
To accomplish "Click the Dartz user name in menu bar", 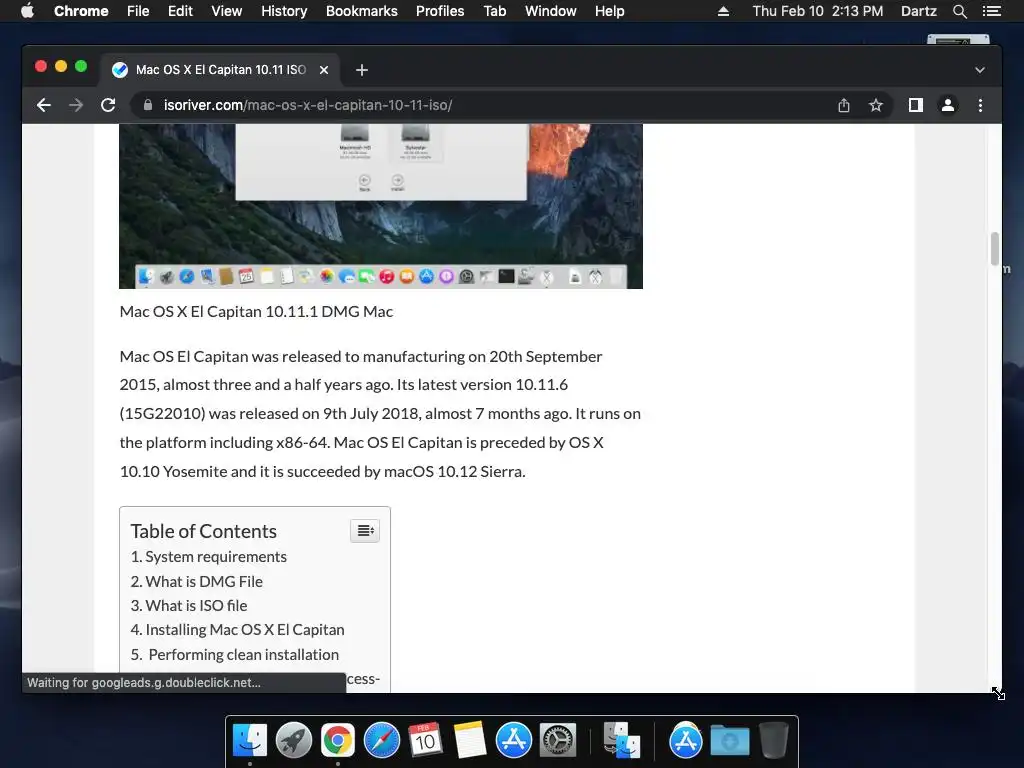I will tap(919, 11).
